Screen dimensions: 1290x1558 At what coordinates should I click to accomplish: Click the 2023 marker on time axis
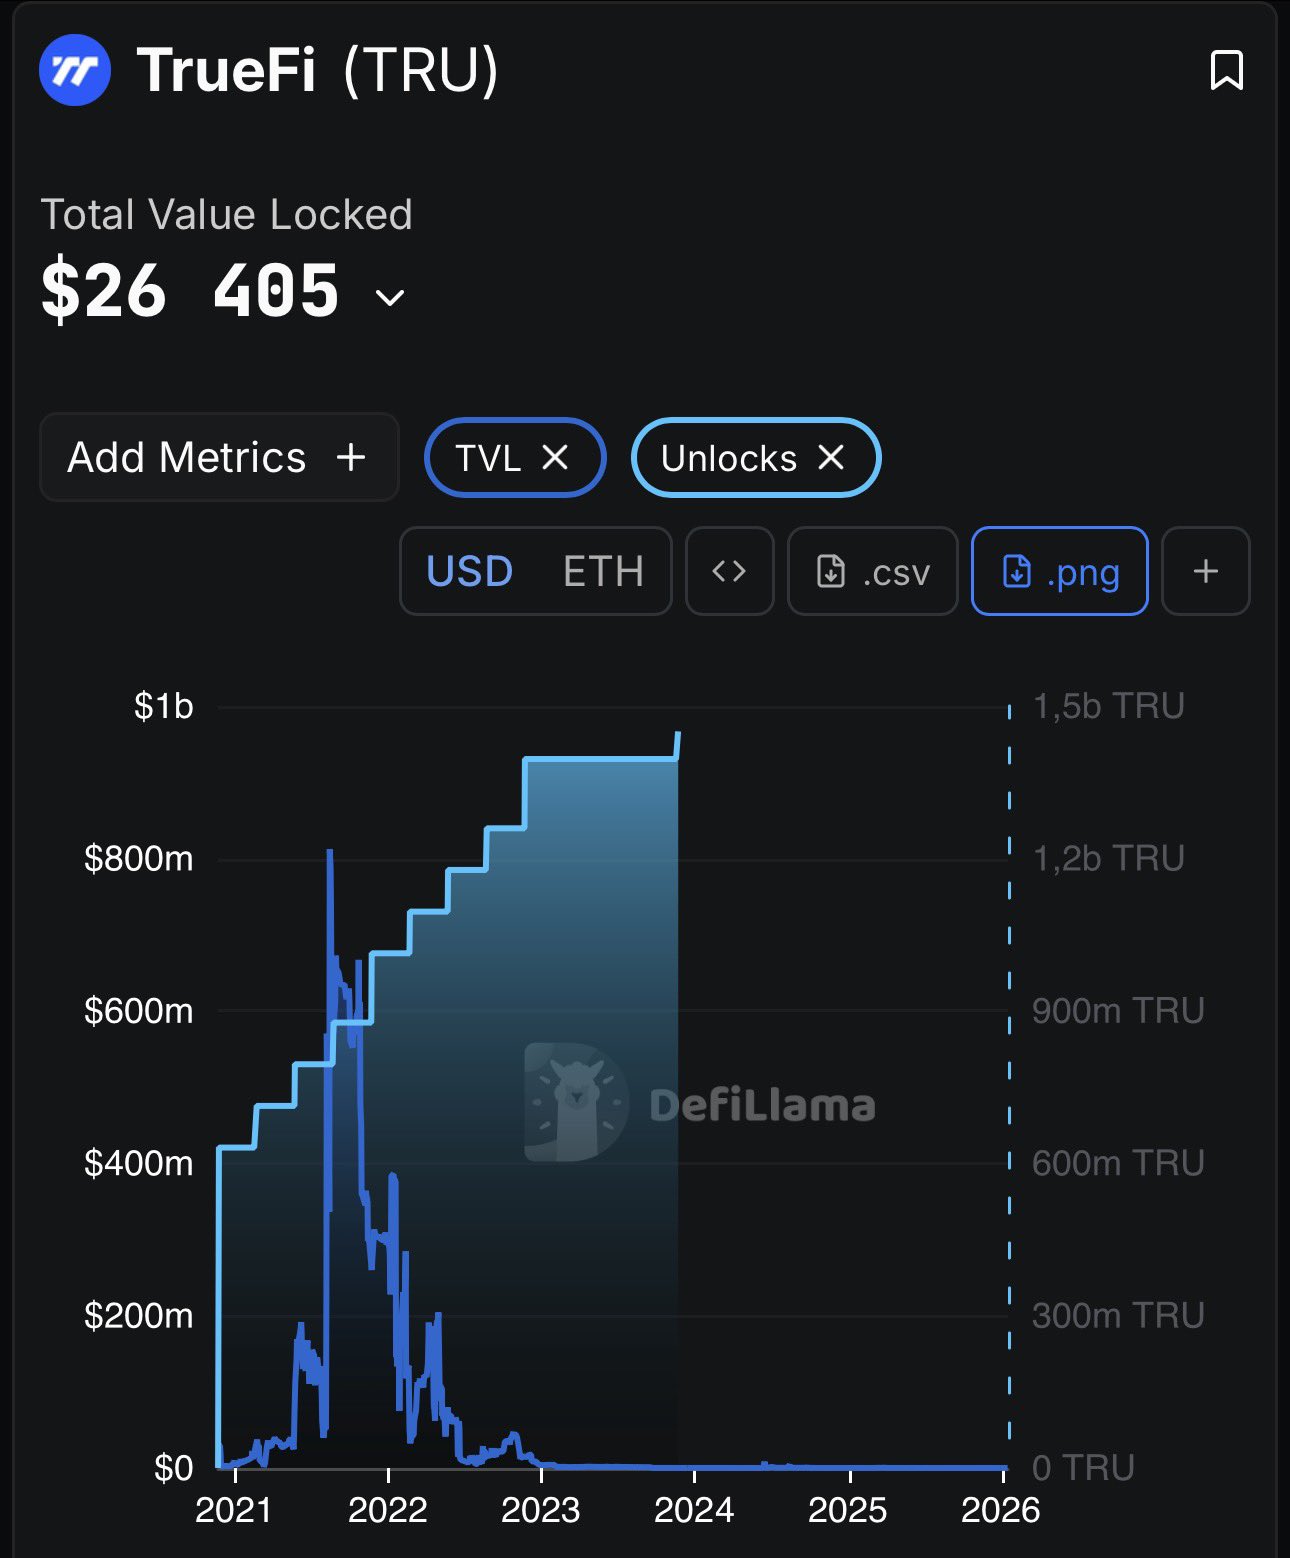click(541, 1509)
